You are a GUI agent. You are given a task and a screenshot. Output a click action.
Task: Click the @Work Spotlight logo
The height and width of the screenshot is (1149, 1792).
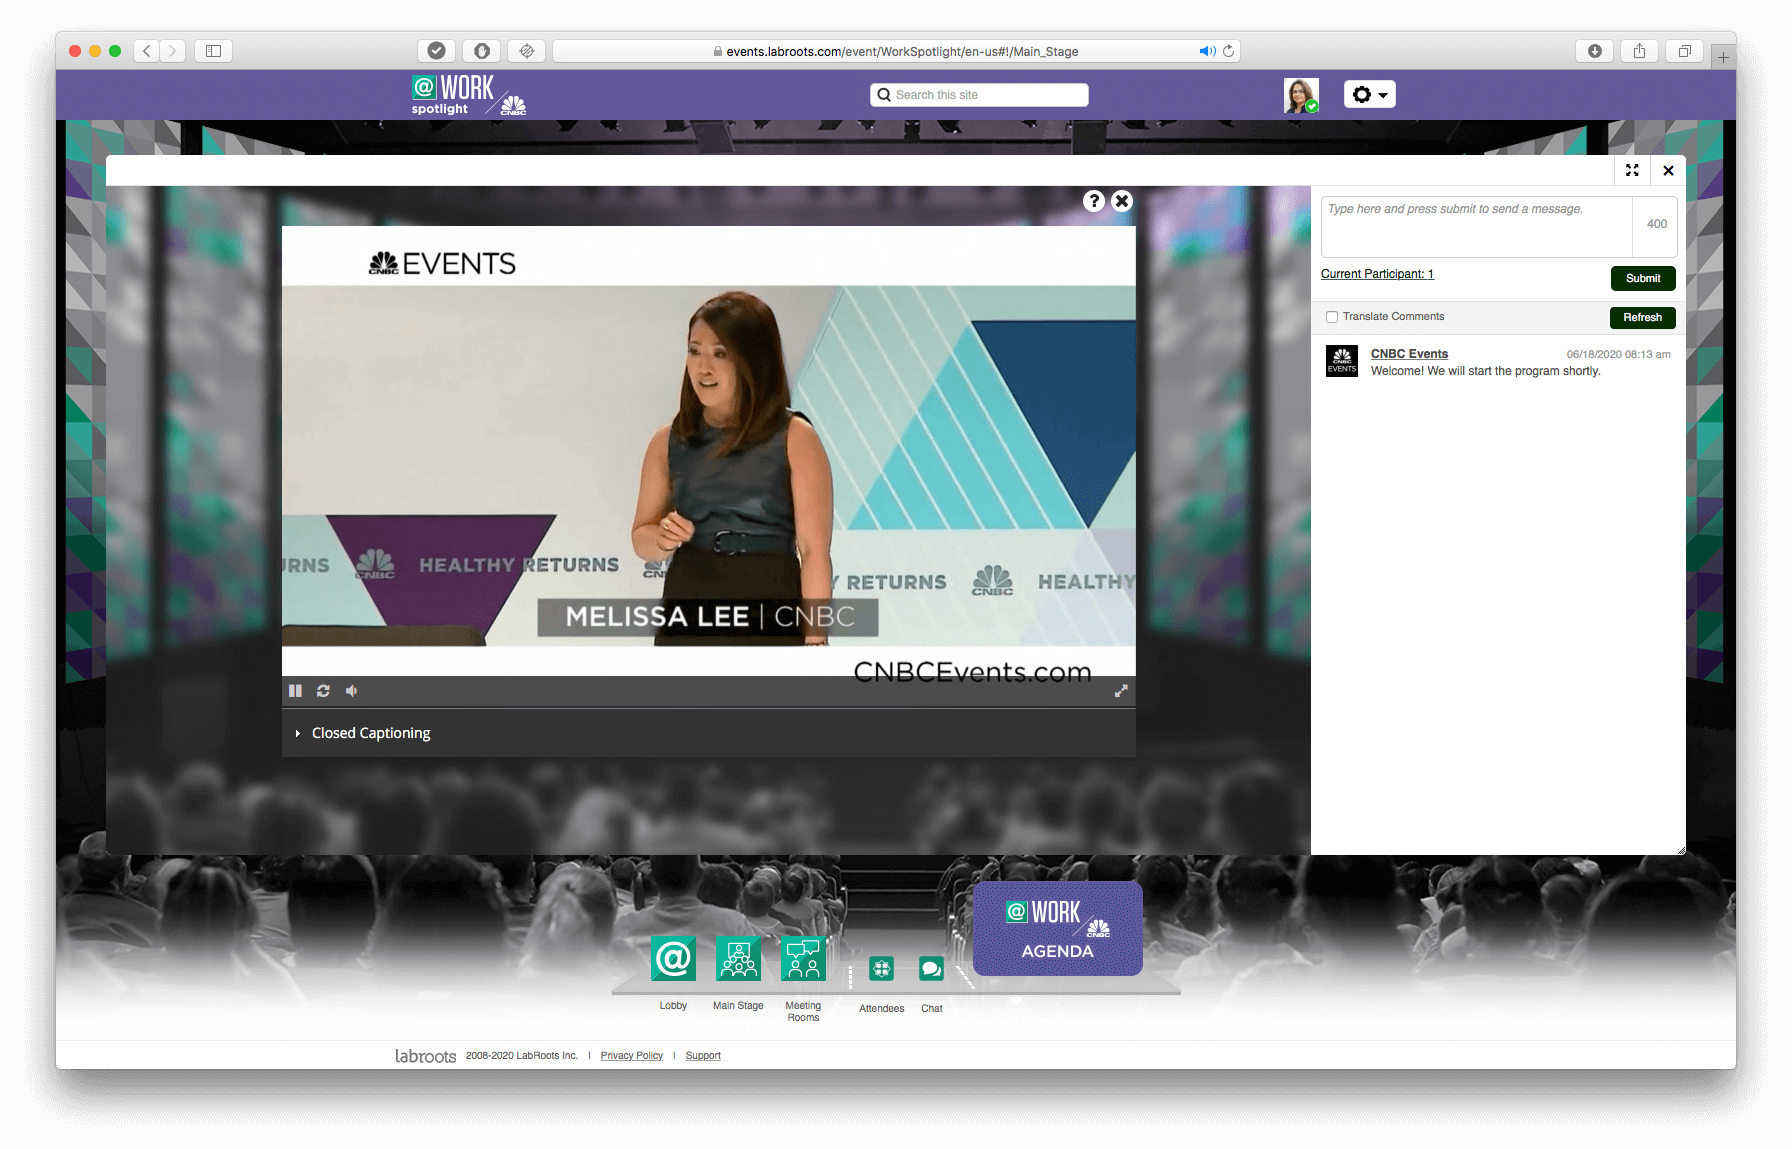468,95
